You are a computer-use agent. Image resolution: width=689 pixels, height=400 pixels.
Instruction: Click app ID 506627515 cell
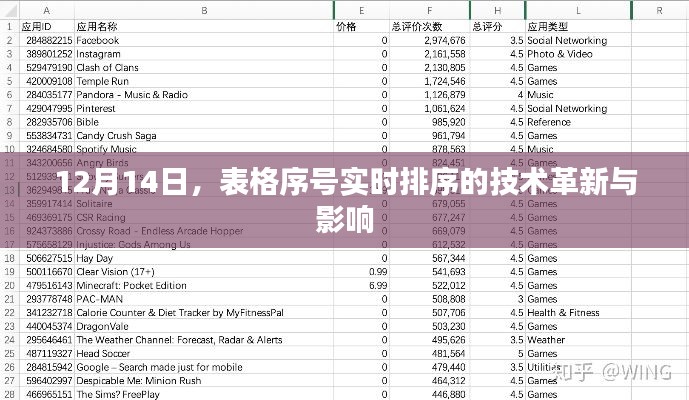pyautogui.click(x=47, y=258)
